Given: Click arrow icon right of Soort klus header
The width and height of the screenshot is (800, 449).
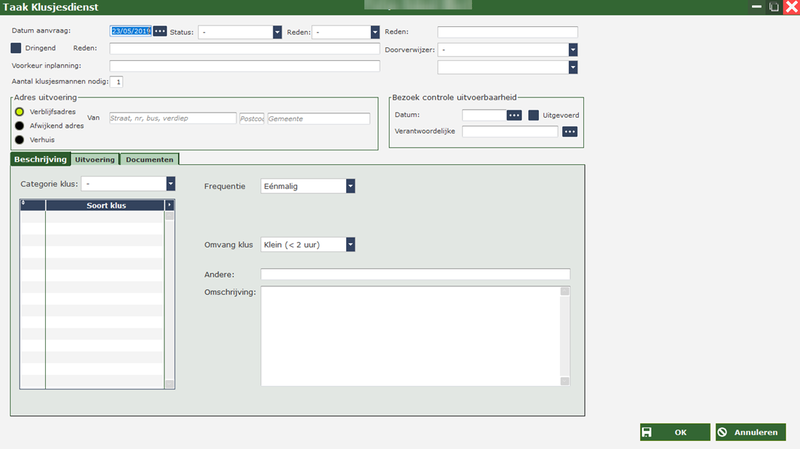Looking at the screenshot, I should pyautogui.click(x=169, y=205).
